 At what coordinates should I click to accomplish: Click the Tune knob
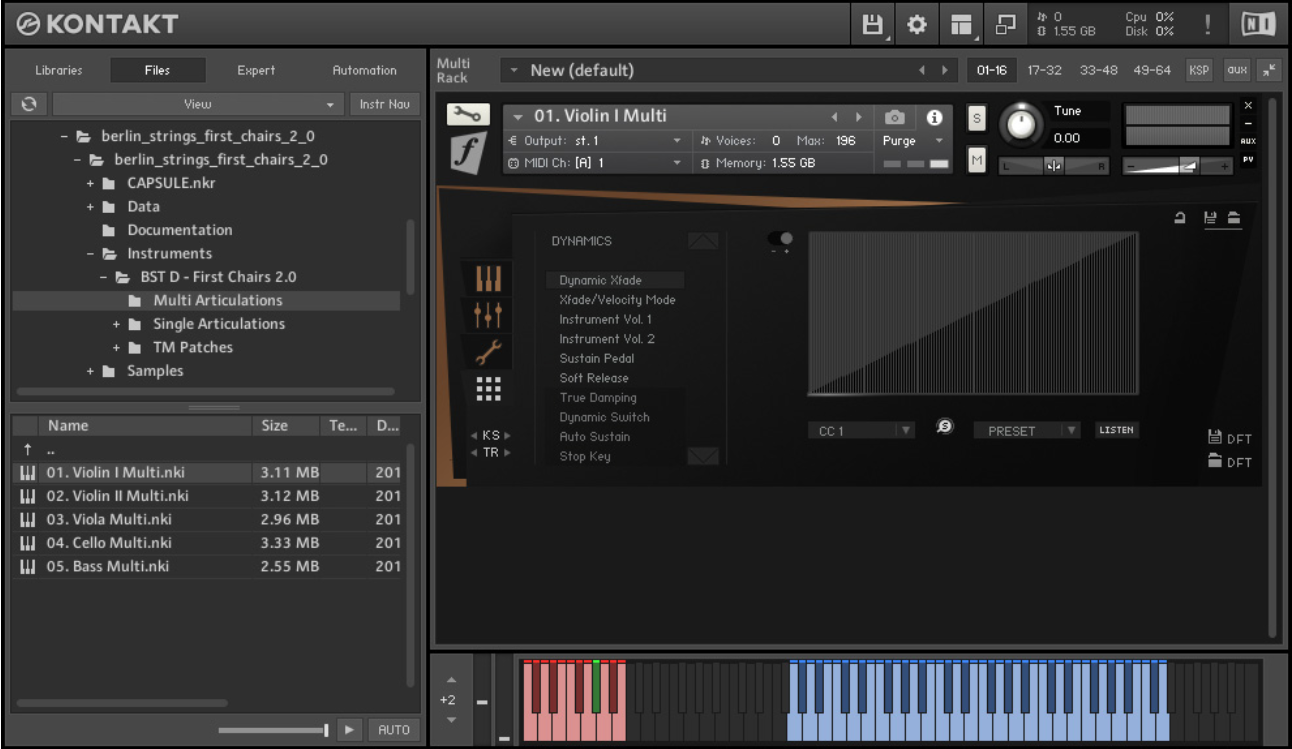[1020, 125]
